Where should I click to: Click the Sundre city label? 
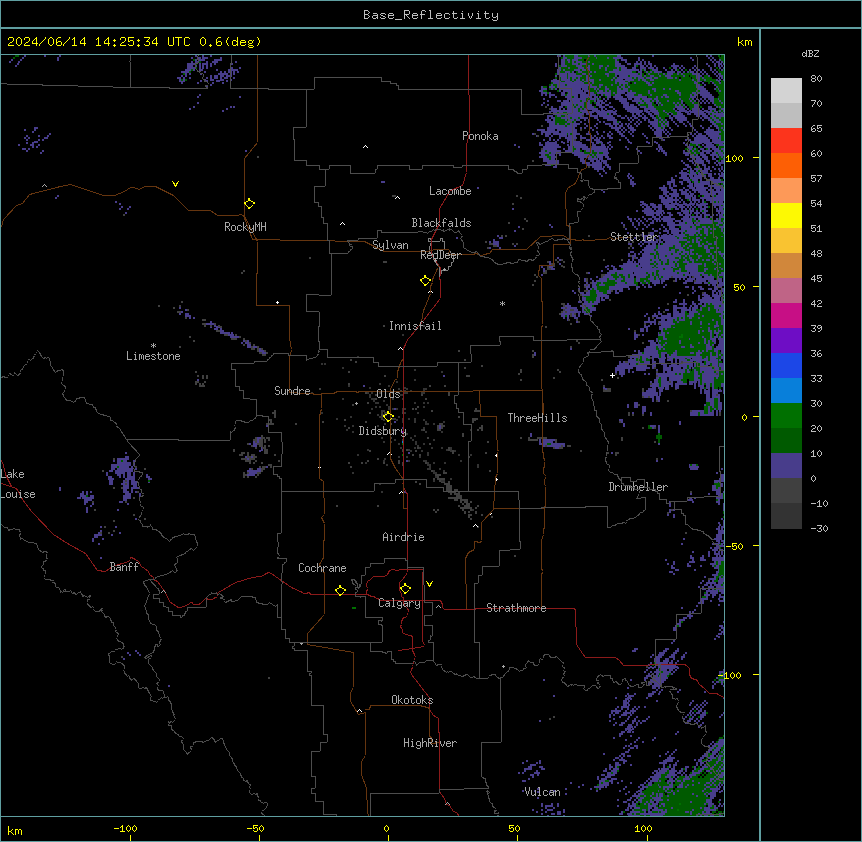click(x=292, y=391)
